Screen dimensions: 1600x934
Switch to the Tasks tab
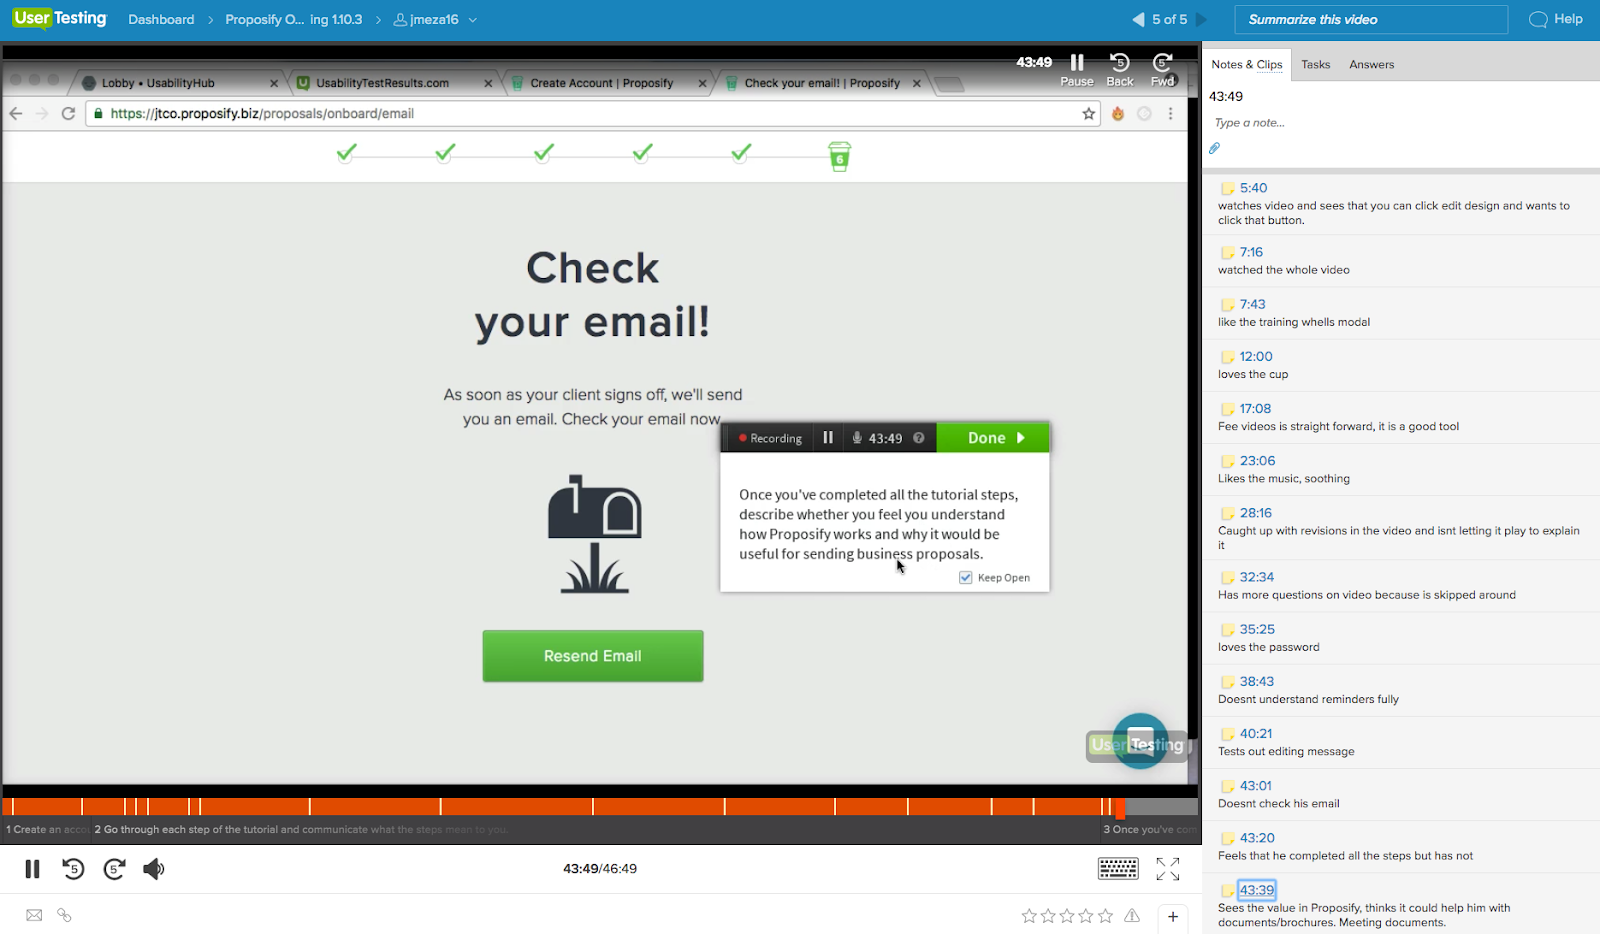point(1316,64)
